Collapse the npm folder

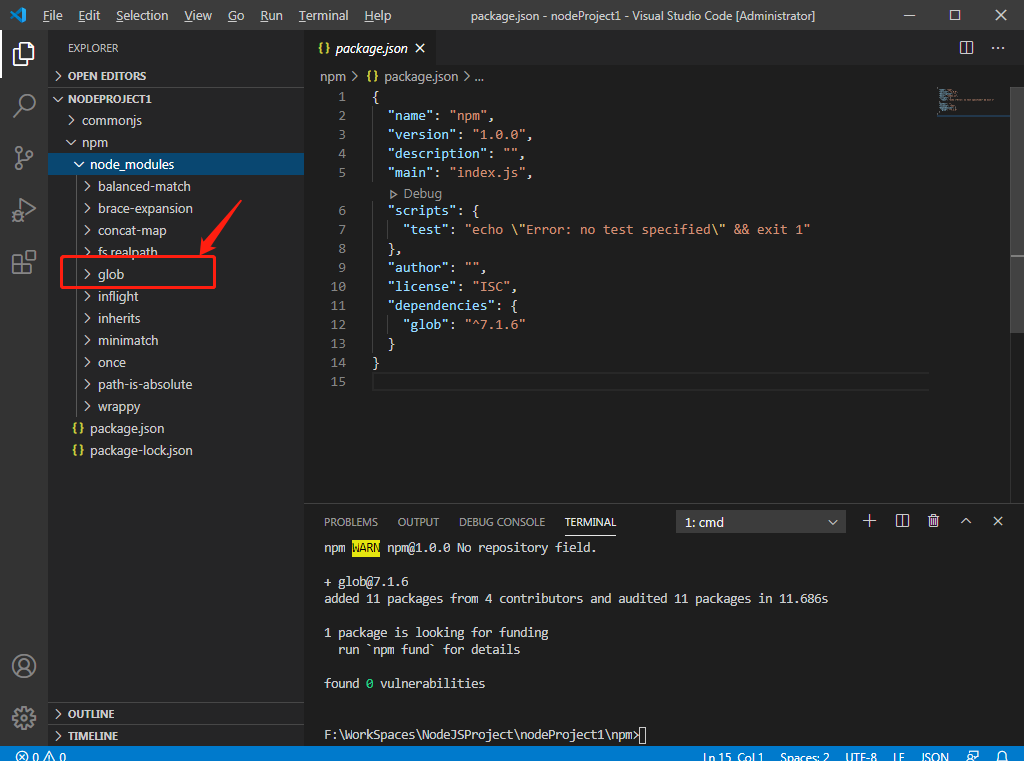pos(176,142)
